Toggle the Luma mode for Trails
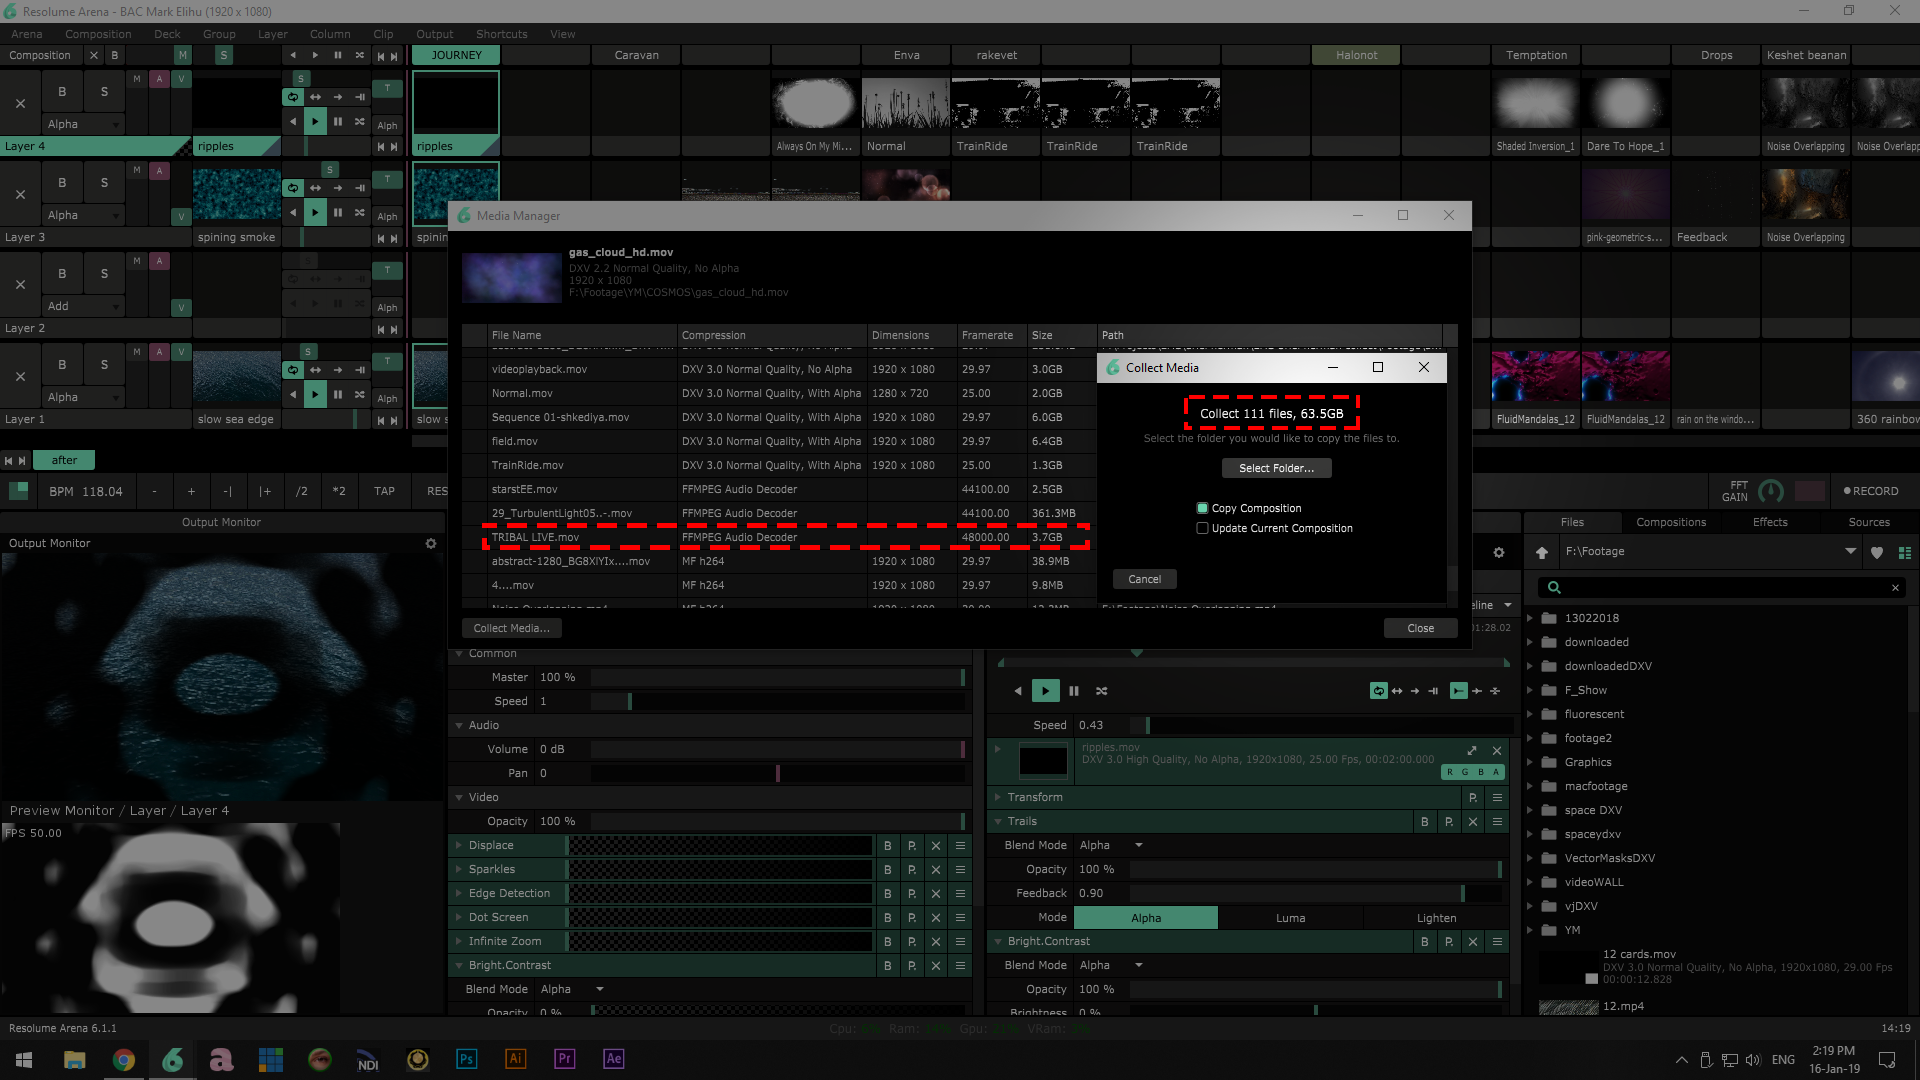The width and height of the screenshot is (1920, 1080). tap(1290, 918)
